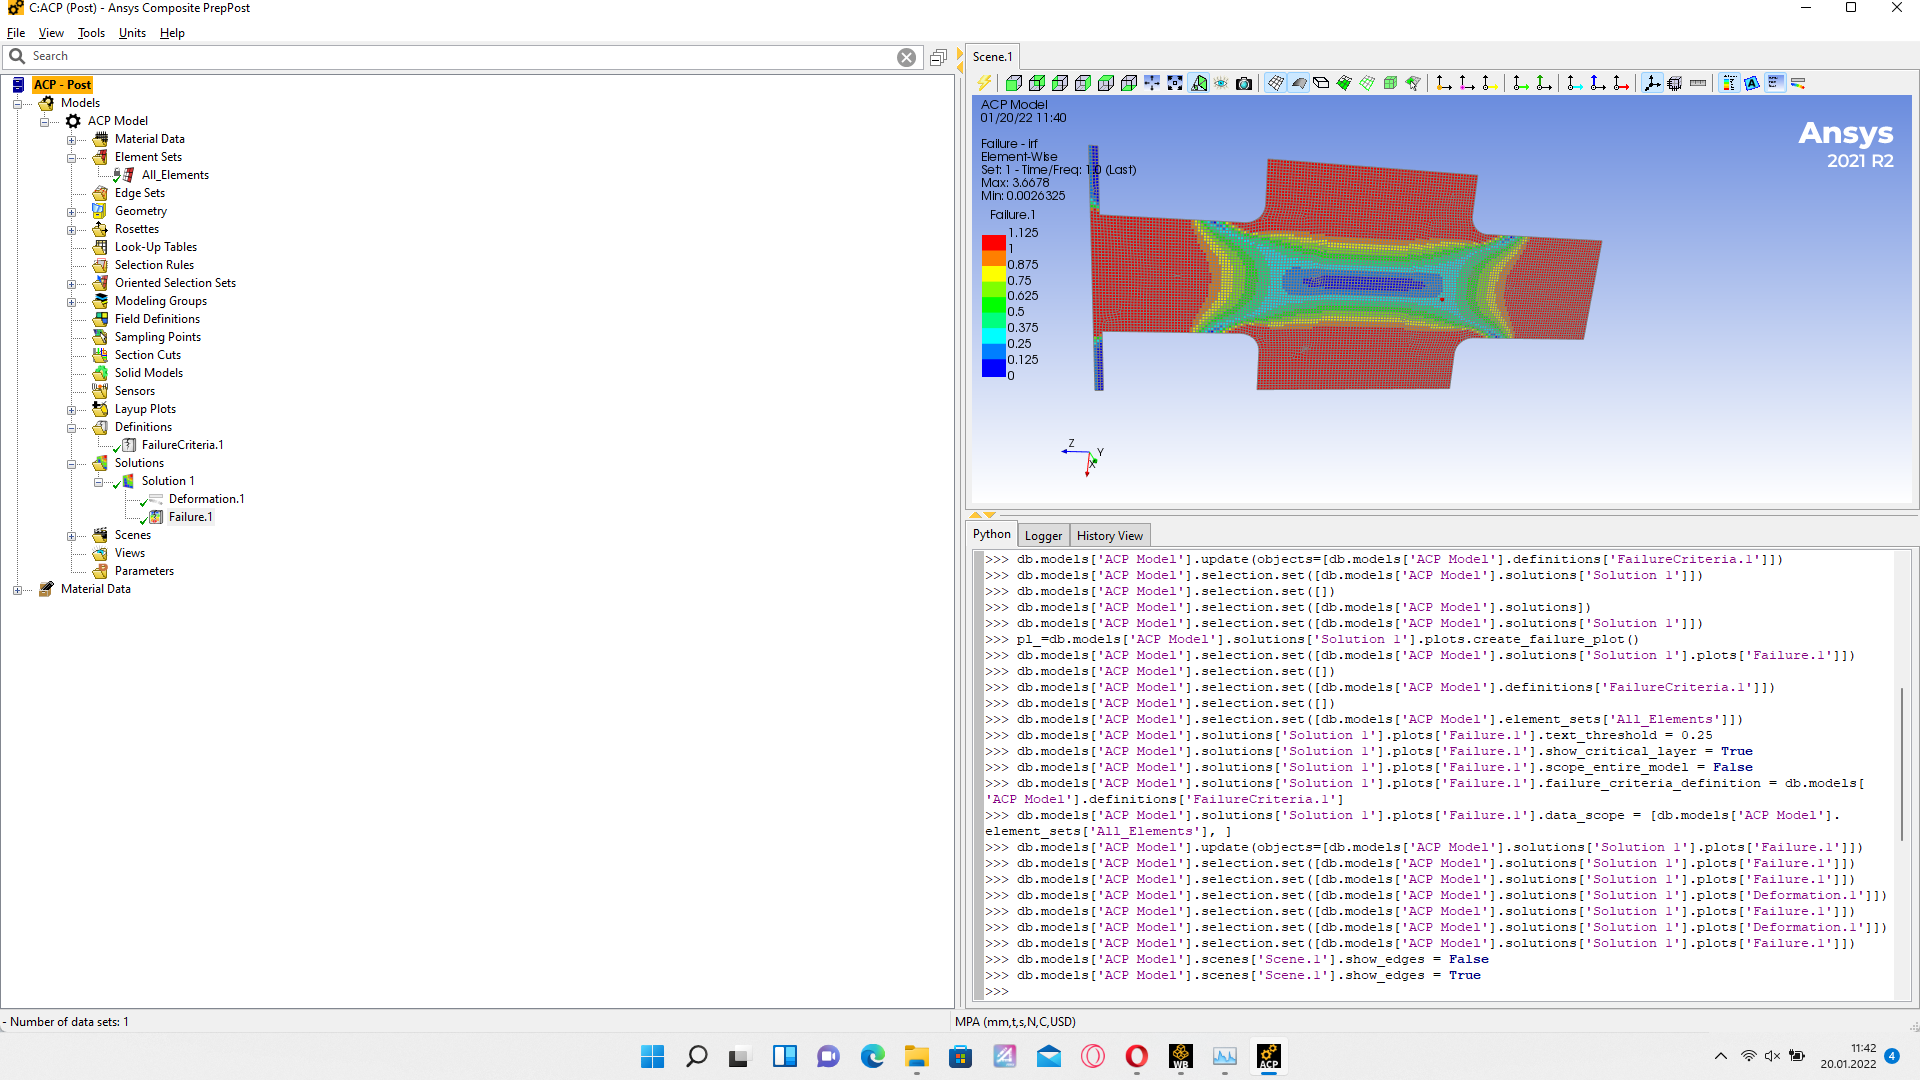The width and height of the screenshot is (1920, 1080).
Task: Click the camera snapshot icon in scene toolbar
Action: 1244,83
